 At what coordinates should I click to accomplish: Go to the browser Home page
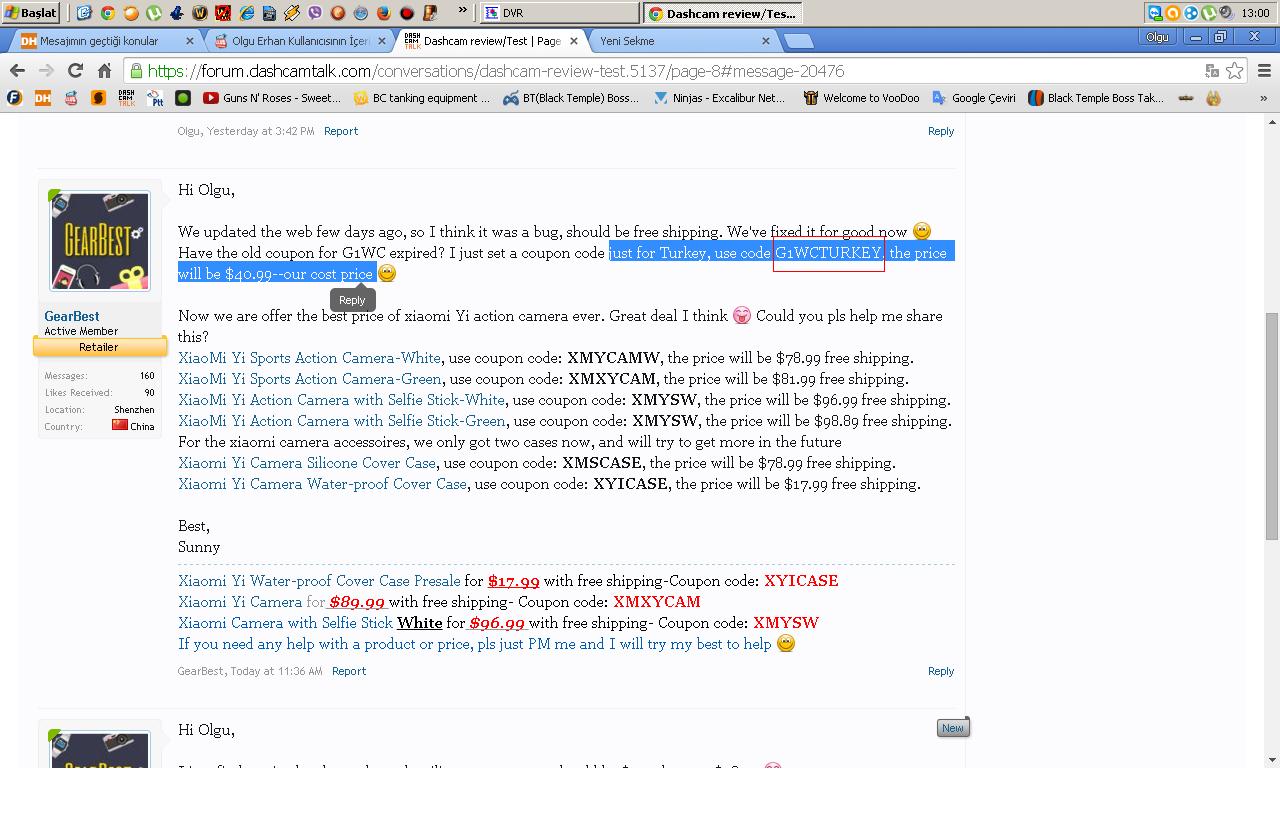tap(104, 70)
